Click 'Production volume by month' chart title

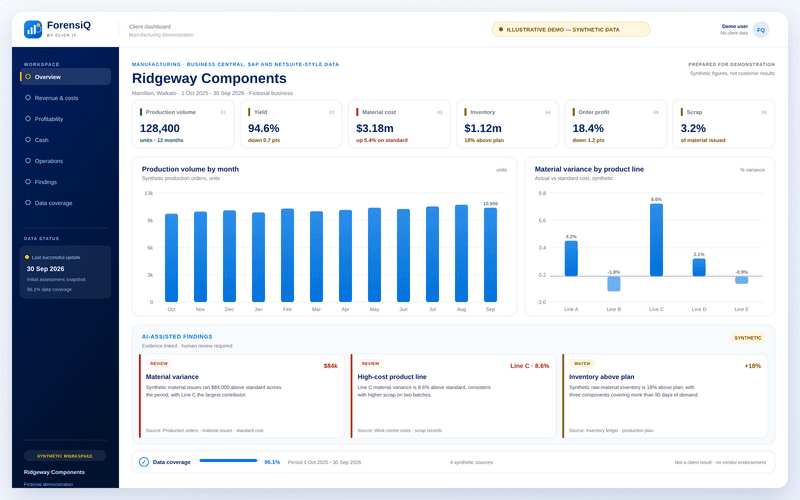[190, 169]
